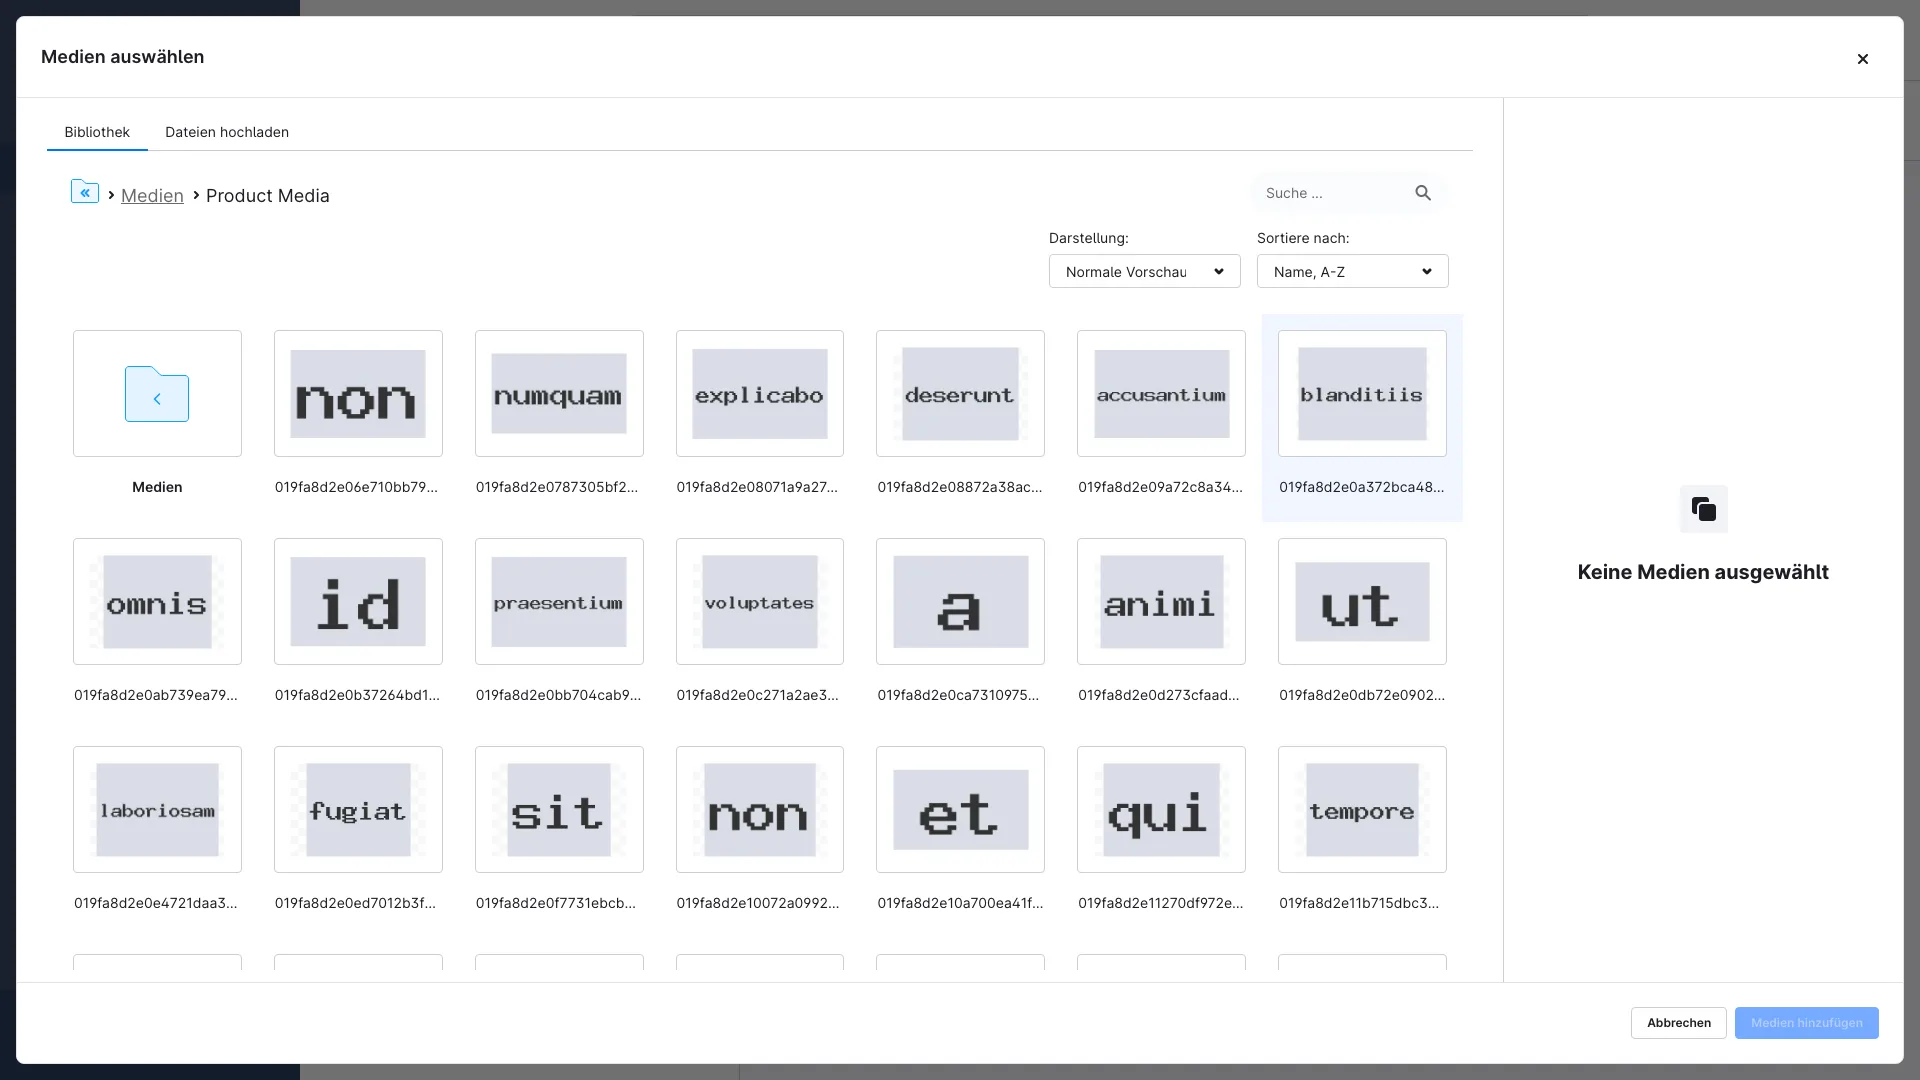
Task: Click filename 019fa8d2e0a372bca48...
Action: [1361, 487]
